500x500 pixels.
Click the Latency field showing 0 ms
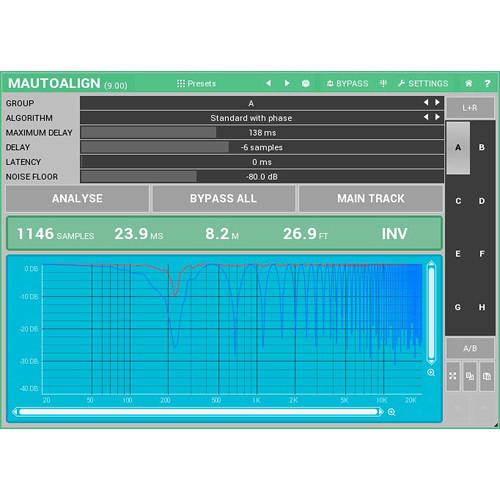click(x=262, y=162)
